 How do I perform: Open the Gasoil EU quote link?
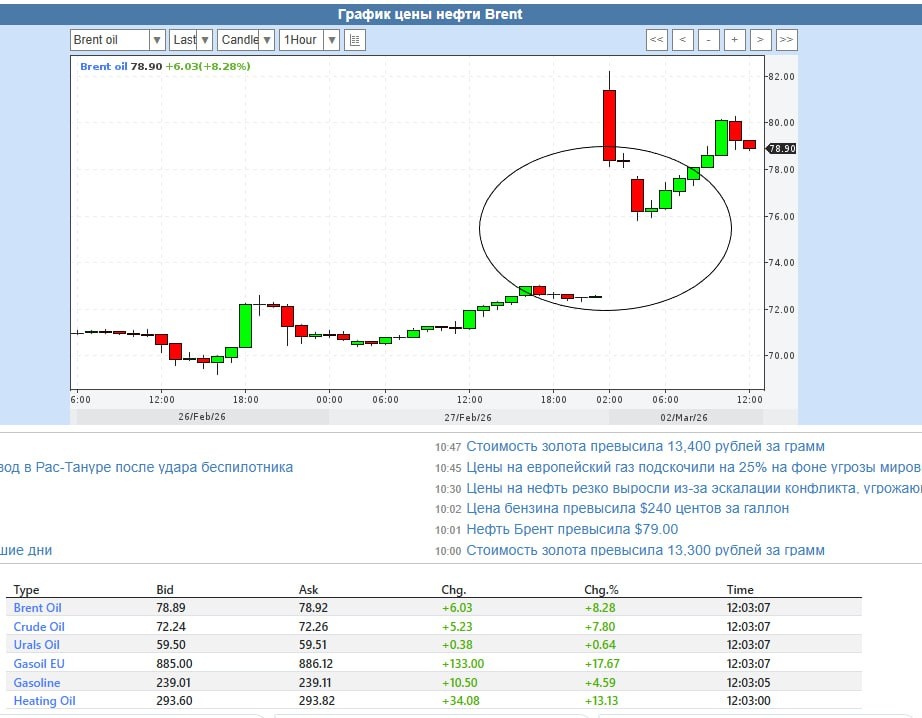point(39,663)
